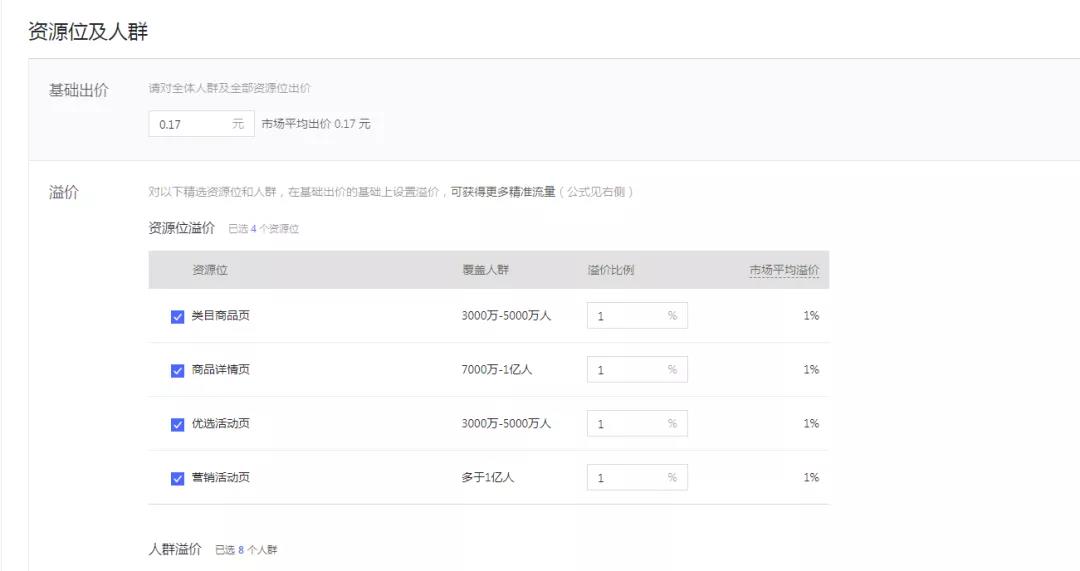Image resolution: width=1080 pixels, height=571 pixels.
Task: Click 7000万-1亿人 coverage value
Action: coord(497,369)
